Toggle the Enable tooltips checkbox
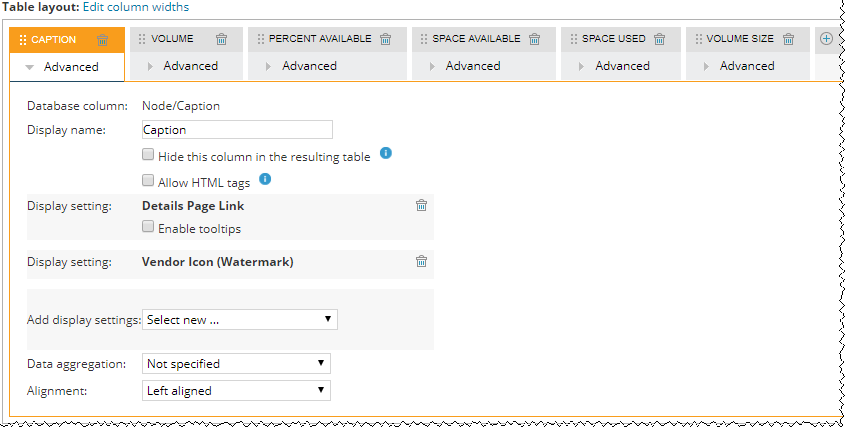The width and height of the screenshot is (845, 427). 148,228
